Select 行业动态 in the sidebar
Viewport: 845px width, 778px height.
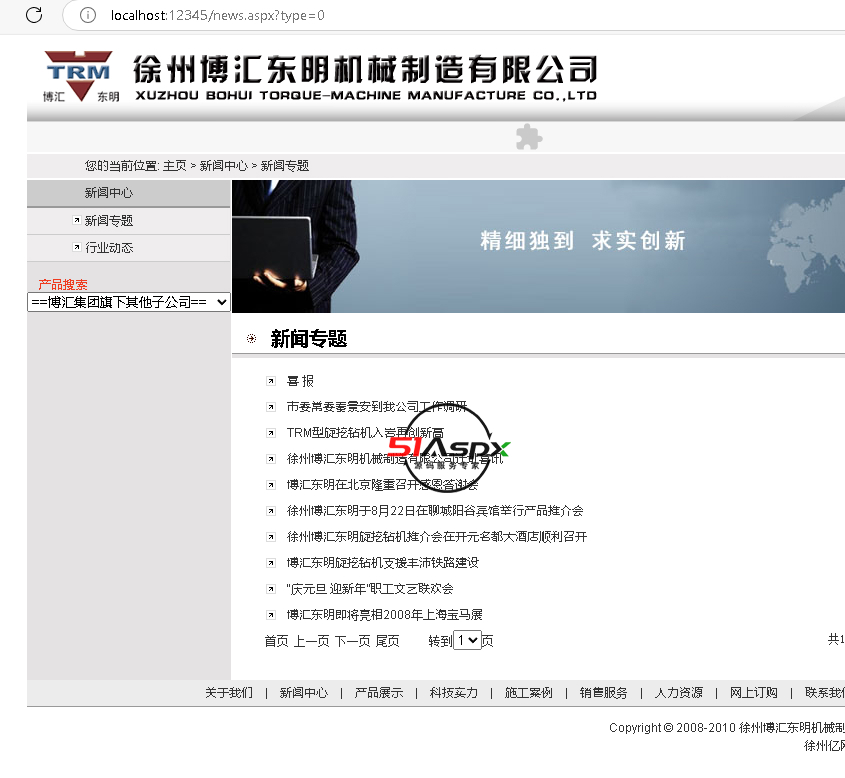coord(109,248)
